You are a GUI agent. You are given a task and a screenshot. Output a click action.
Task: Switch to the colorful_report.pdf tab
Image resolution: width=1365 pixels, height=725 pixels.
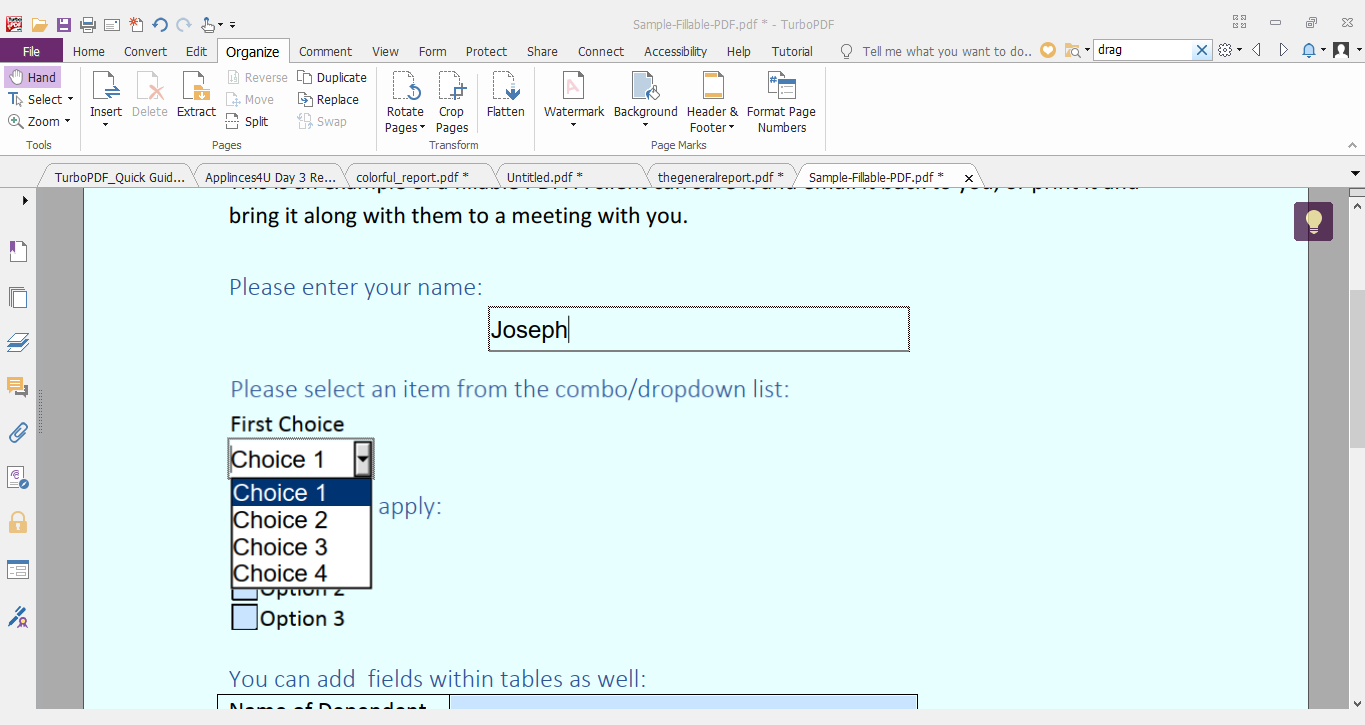(412, 177)
